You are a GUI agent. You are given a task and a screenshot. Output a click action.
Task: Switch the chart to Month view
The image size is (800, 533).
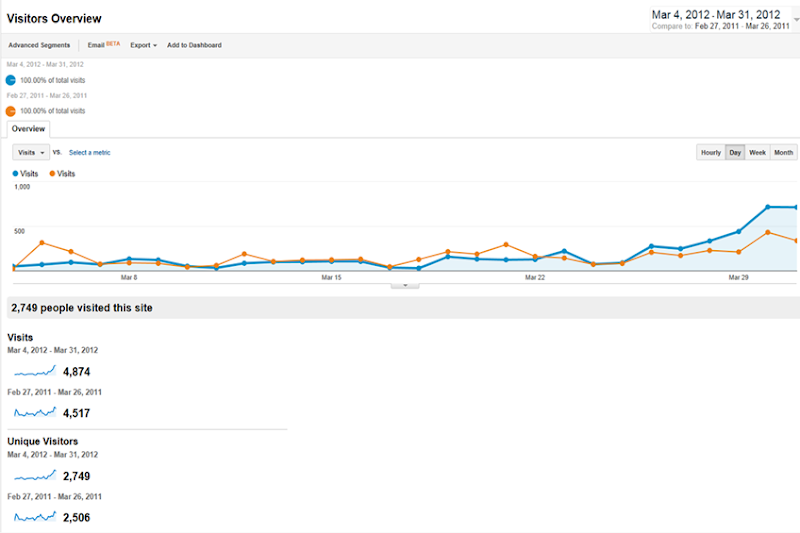783,152
